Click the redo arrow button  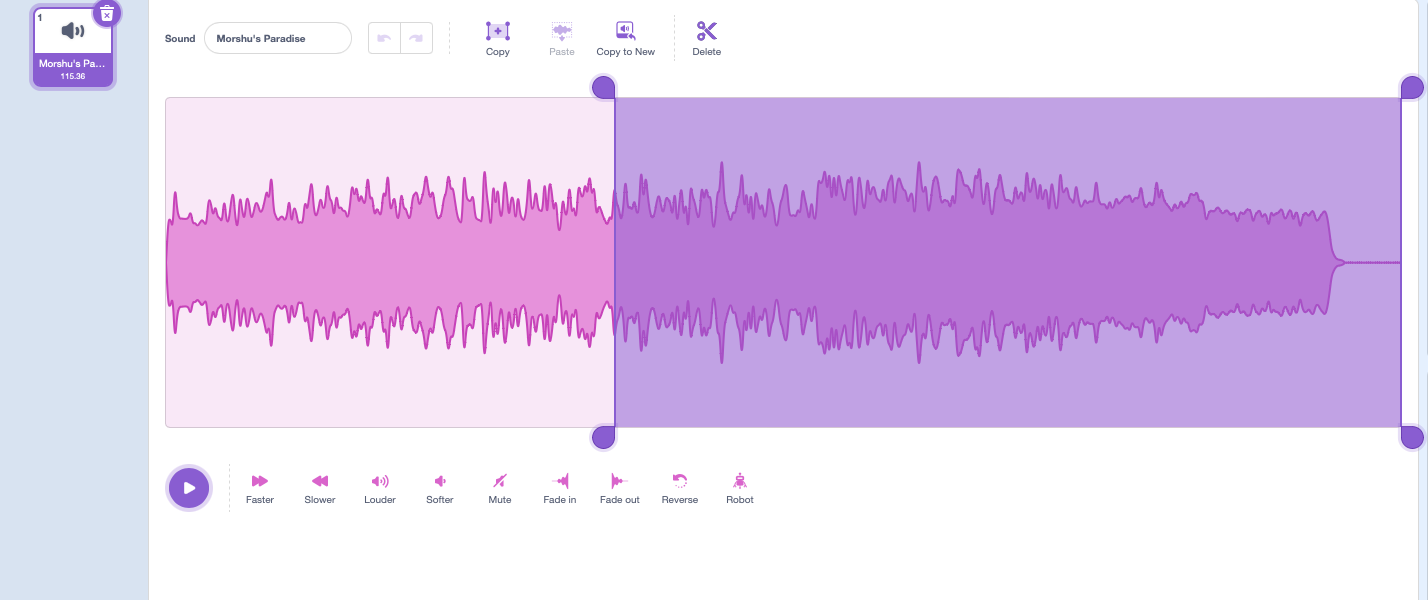tap(416, 38)
